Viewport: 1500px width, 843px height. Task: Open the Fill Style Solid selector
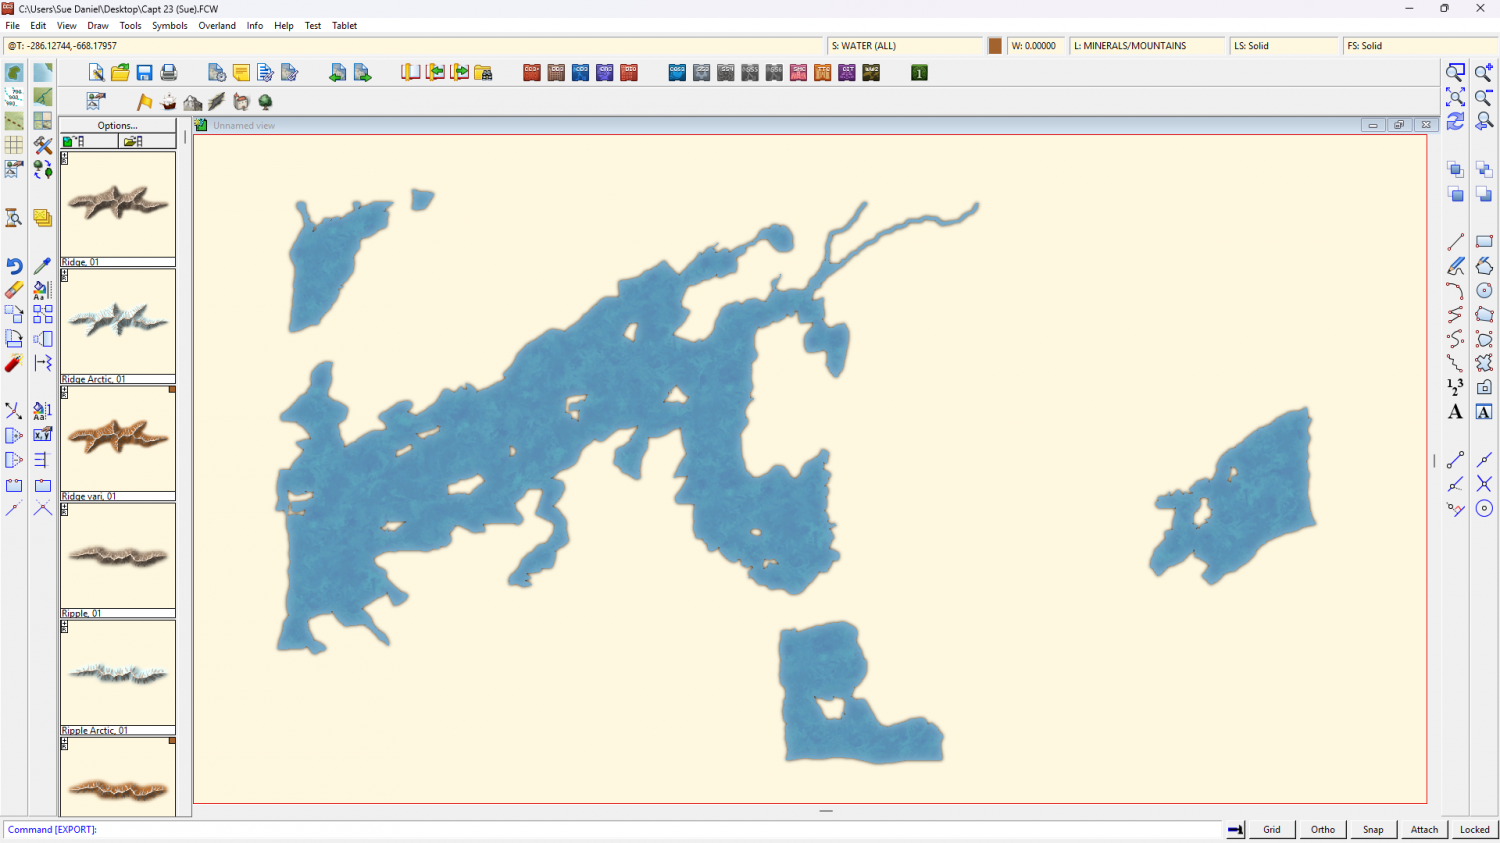click(x=1418, y=46)
